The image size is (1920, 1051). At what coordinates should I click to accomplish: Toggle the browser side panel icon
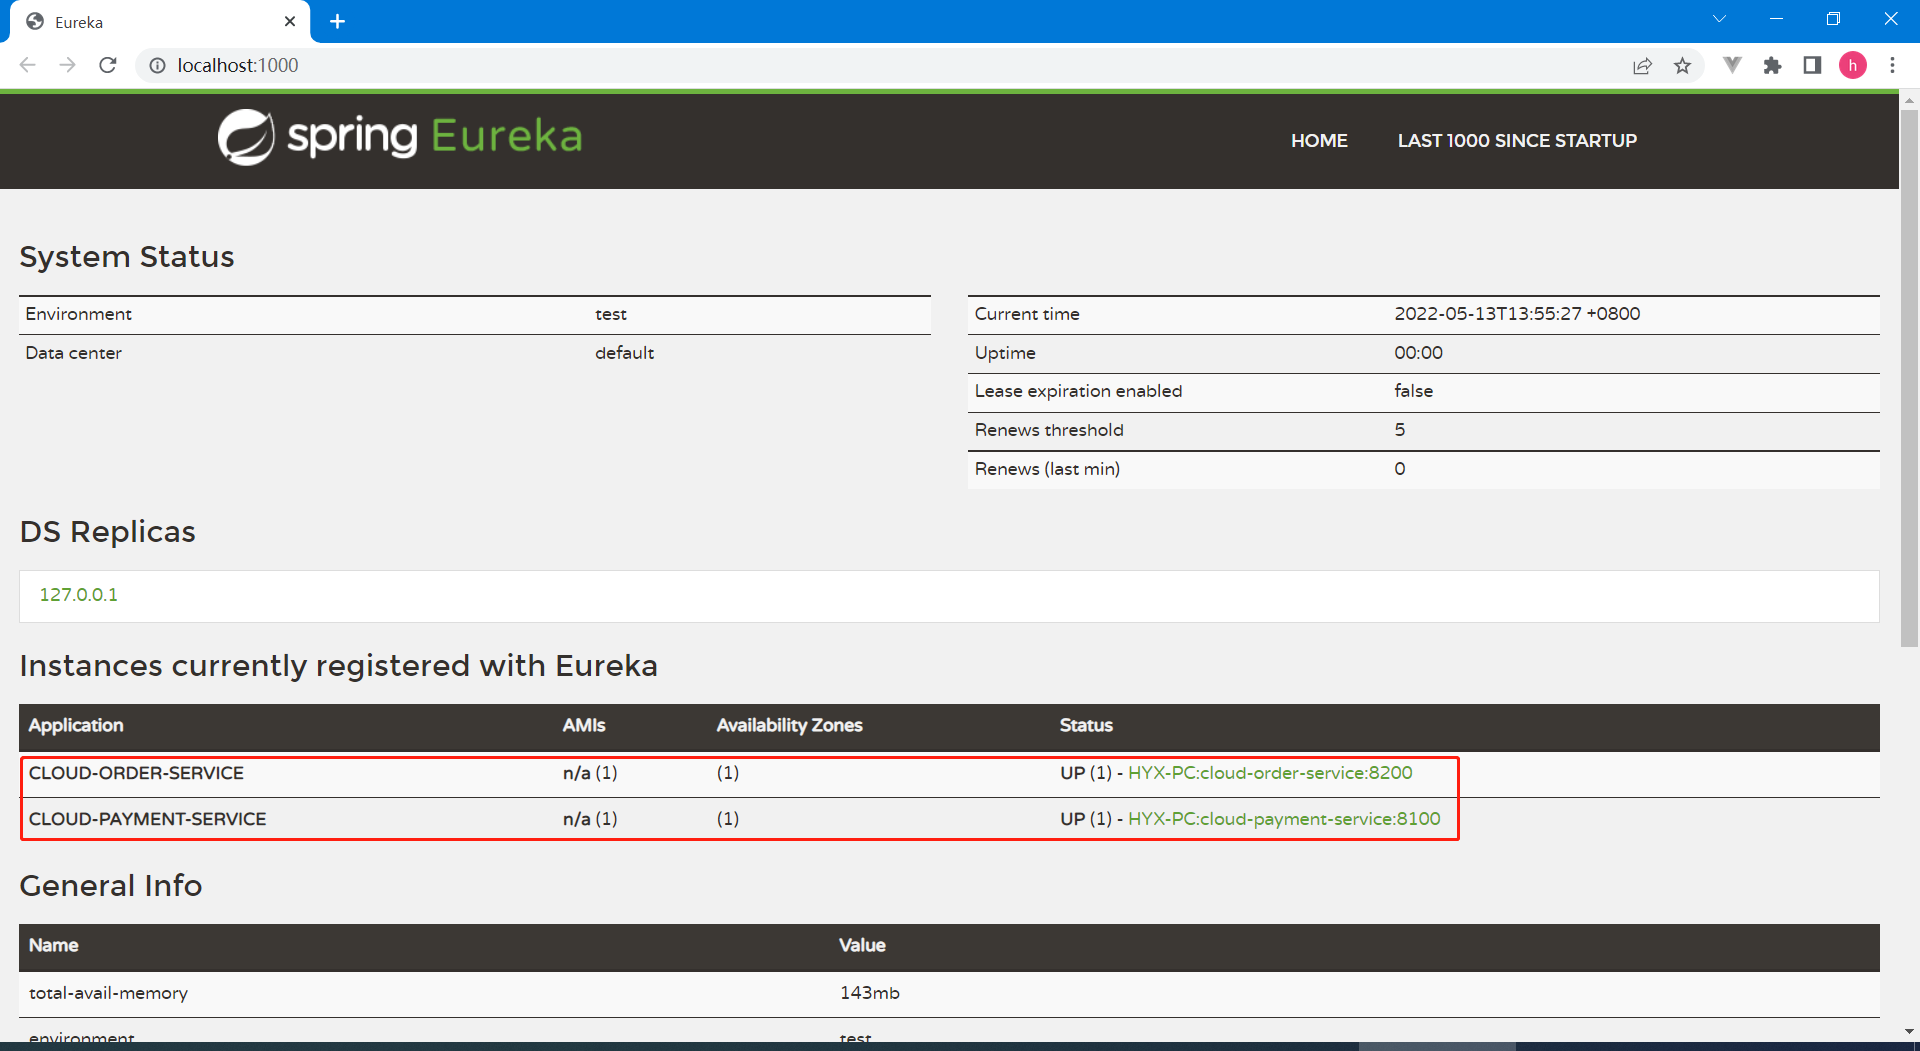(x=1812, y=65)
